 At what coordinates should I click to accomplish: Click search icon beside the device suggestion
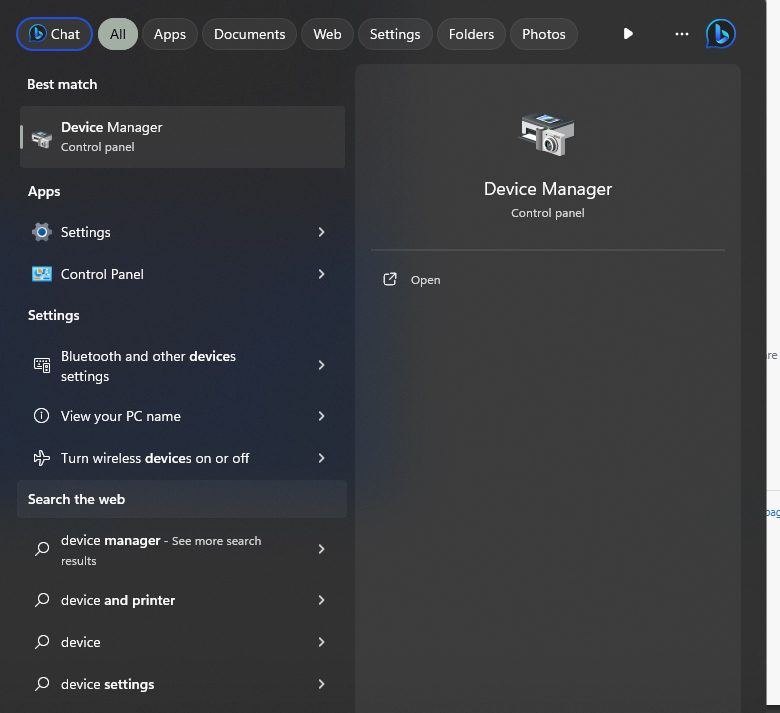coord(42,642)
